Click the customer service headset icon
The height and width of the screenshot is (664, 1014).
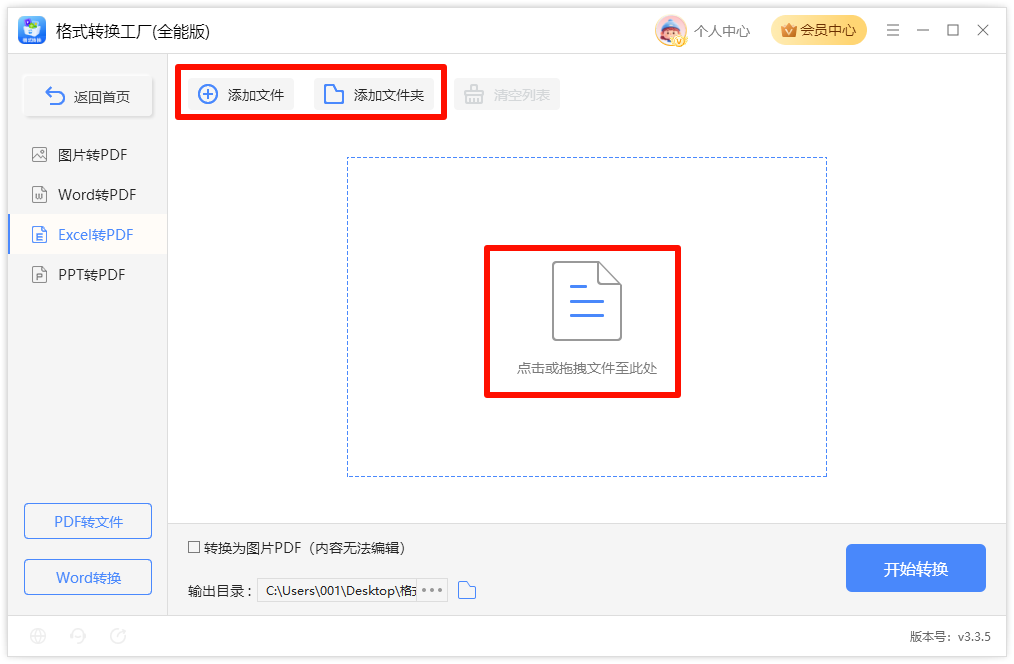pos(78,636)
